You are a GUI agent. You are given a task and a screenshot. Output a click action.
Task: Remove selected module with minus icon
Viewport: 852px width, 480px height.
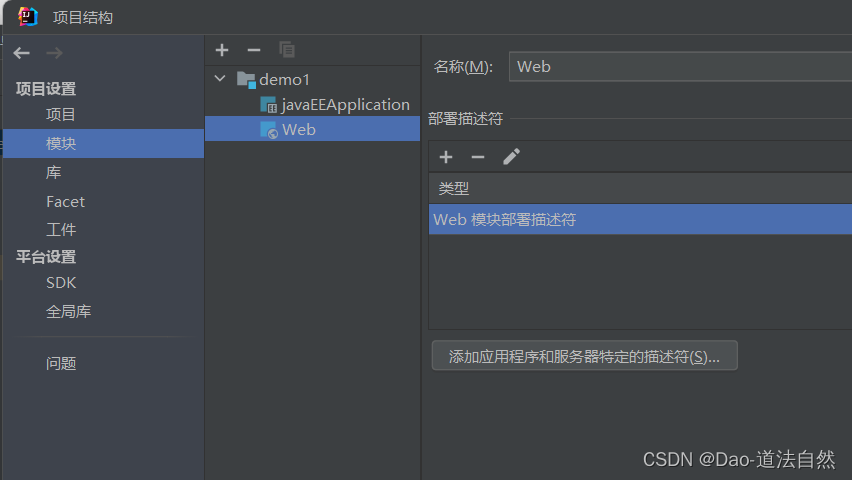(254, 50)
